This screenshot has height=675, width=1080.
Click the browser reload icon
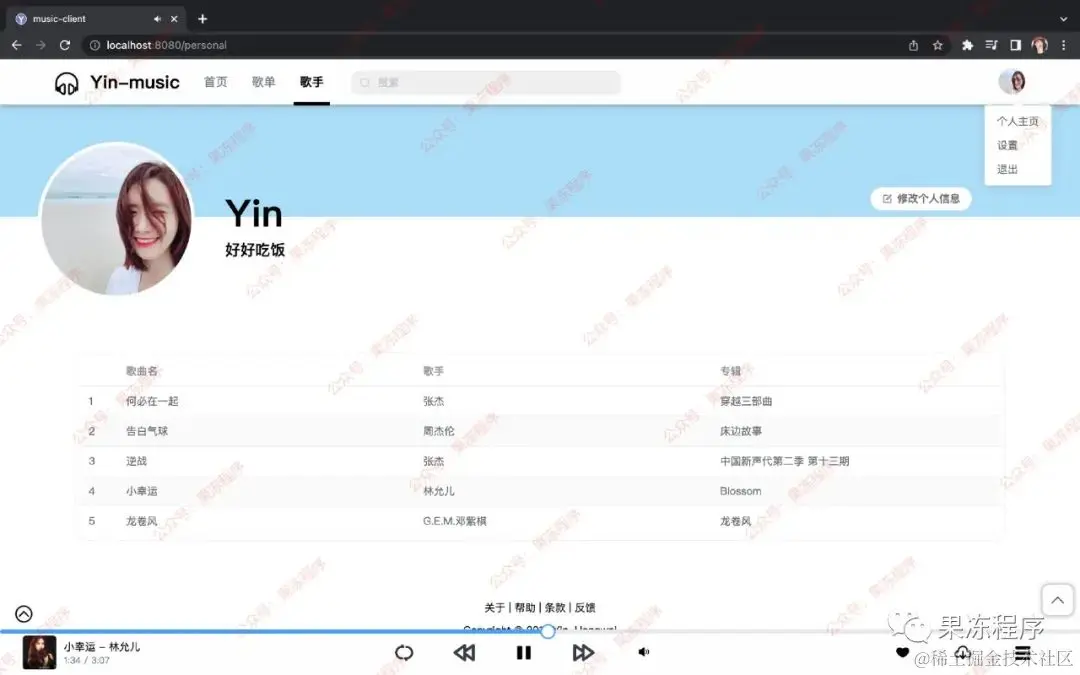[64, 45]
